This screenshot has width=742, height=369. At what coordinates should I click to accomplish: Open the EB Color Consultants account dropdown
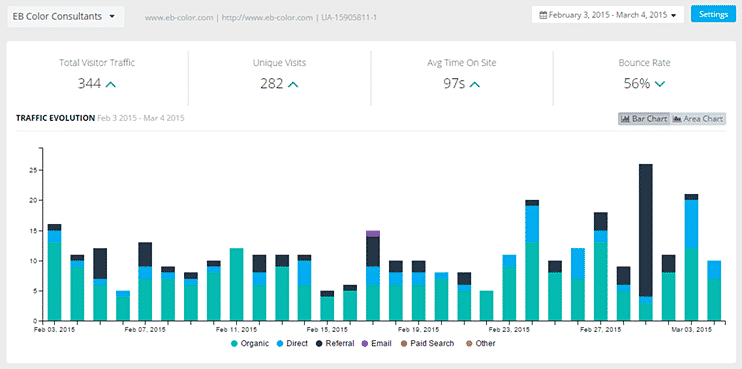(x=66, y=16)
